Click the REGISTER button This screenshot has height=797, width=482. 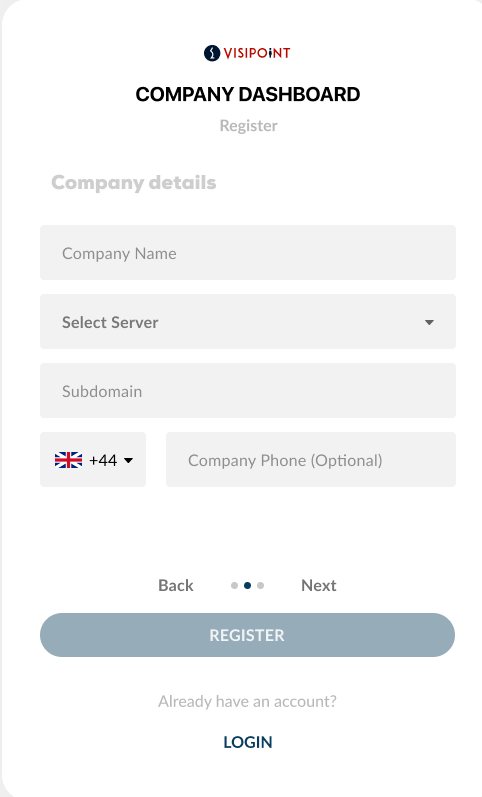click(248, 635)
